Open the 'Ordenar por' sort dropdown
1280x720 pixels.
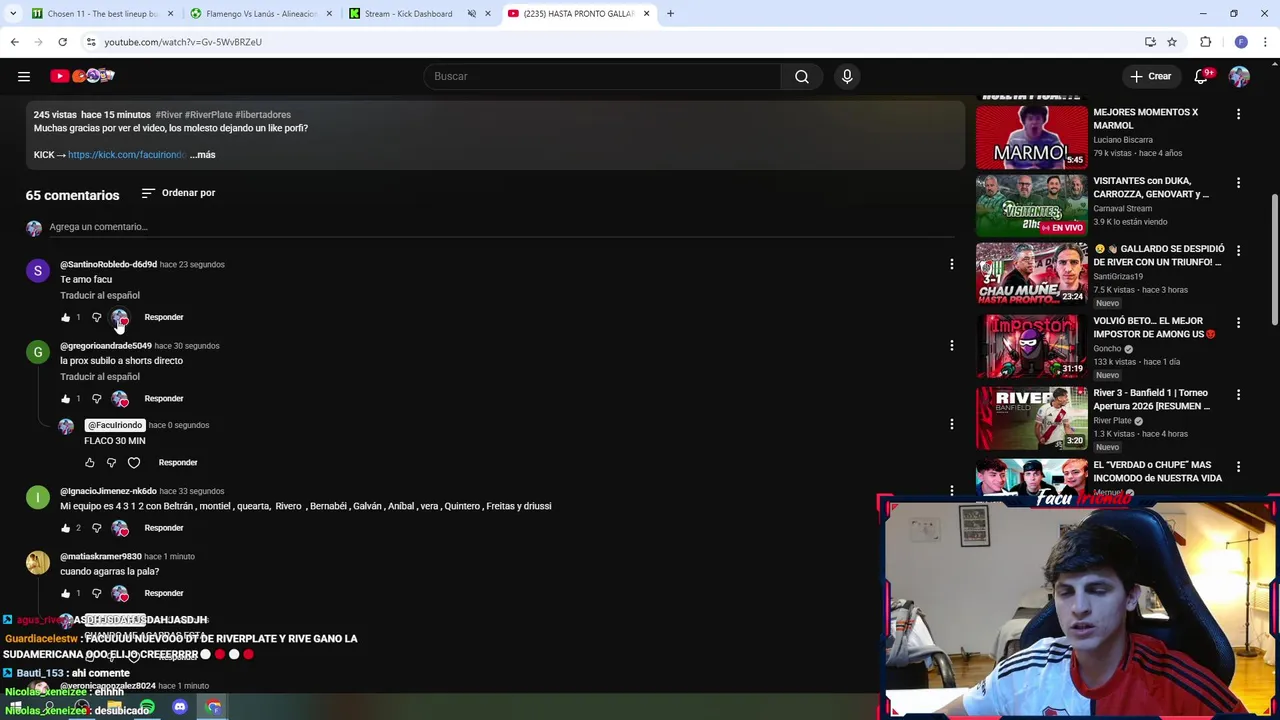click(178, 193)
